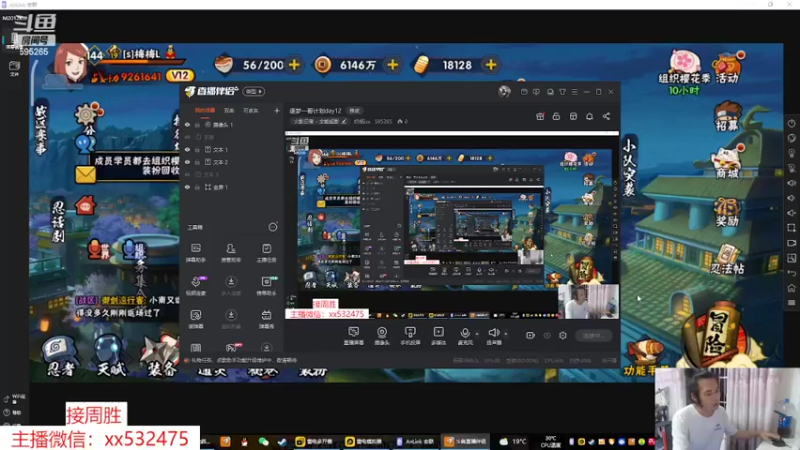
Task: Switch to the middle scene tab
Action: 229,110
